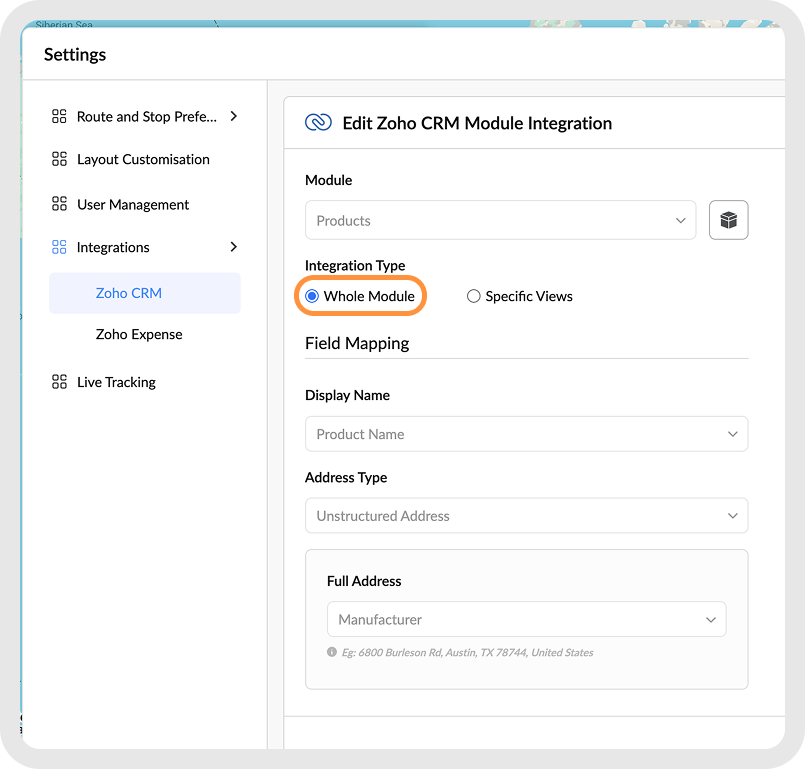Viewport: 805px width, 769px height.
Task: Click the User Management sidebar icon
Action: click(59, 205)
